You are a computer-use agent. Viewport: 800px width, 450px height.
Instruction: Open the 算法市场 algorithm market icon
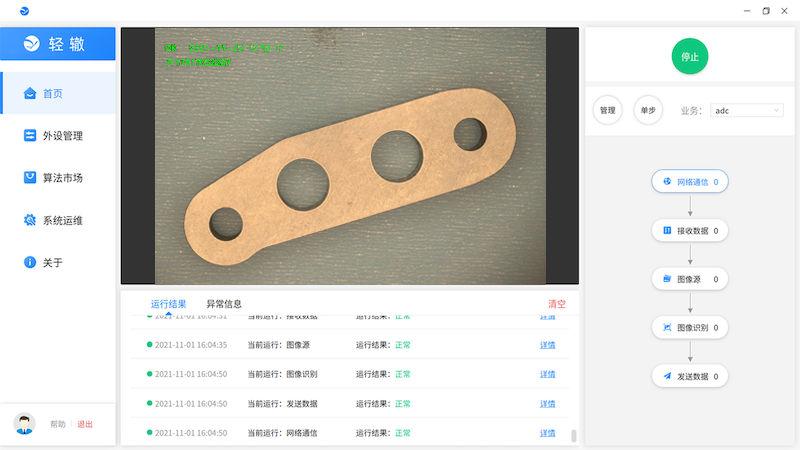coord(30,178)
